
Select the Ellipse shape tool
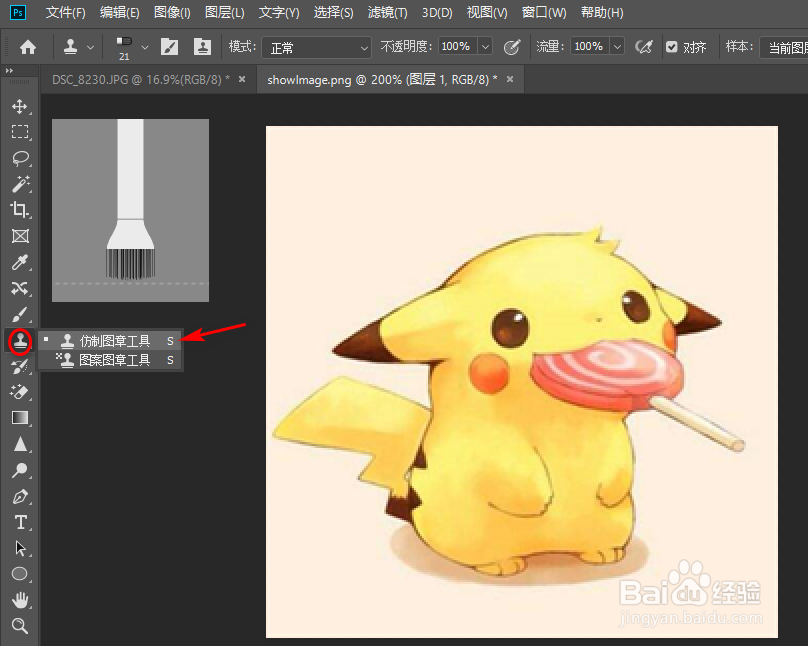coord(20,574)
